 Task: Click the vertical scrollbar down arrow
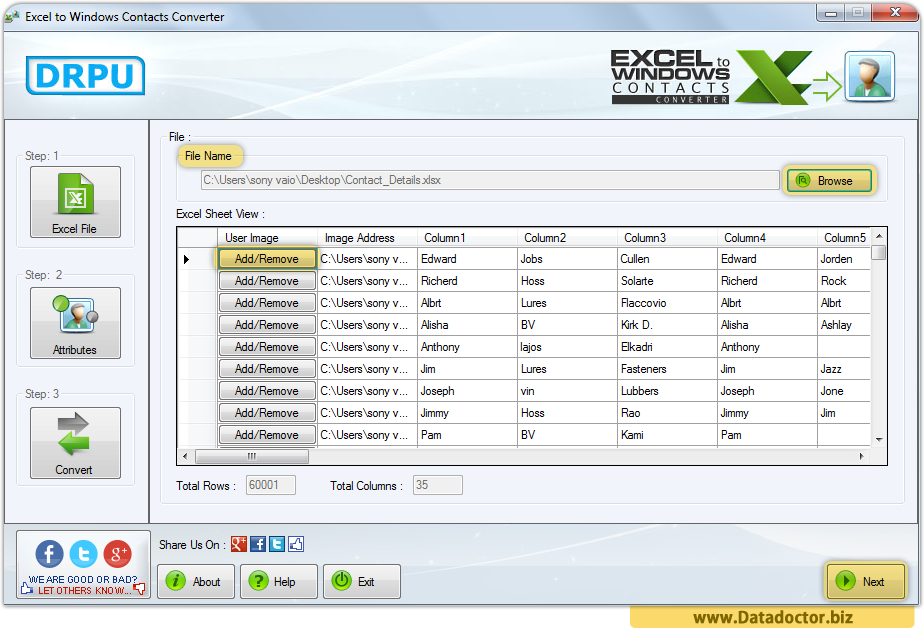tap(879, 439)
